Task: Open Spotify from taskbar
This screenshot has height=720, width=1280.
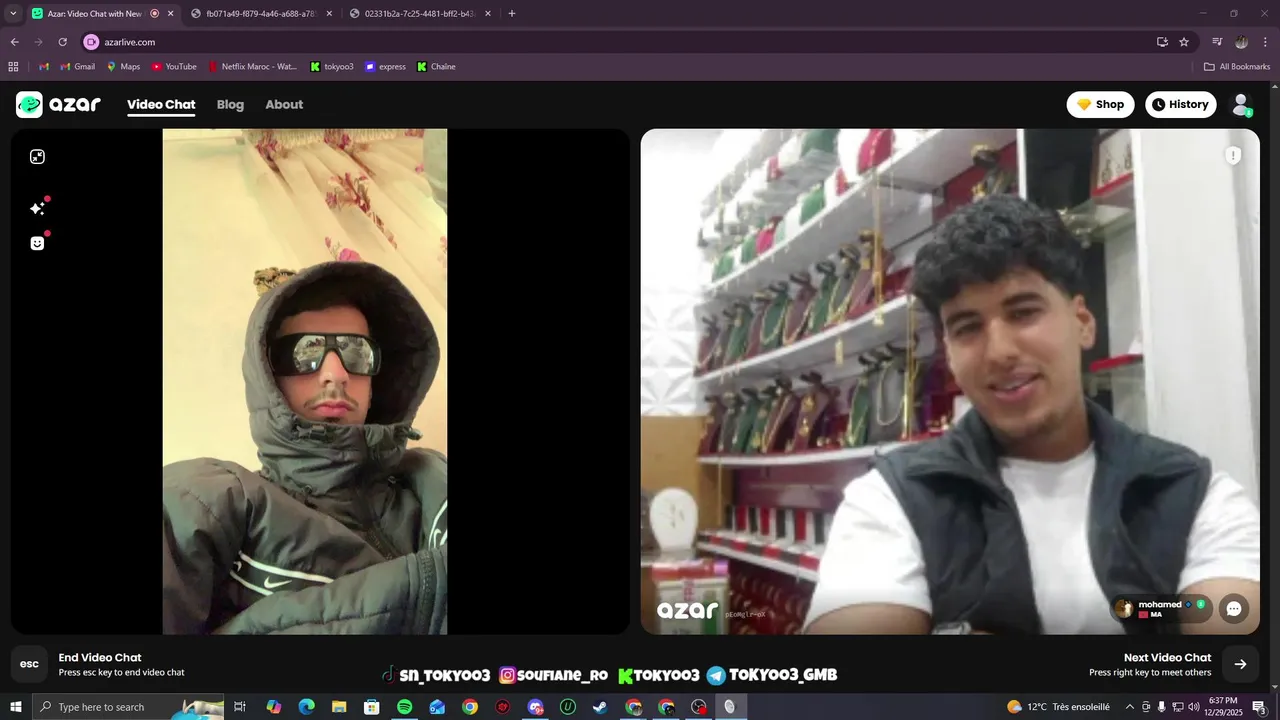Action: coord(404,707)
